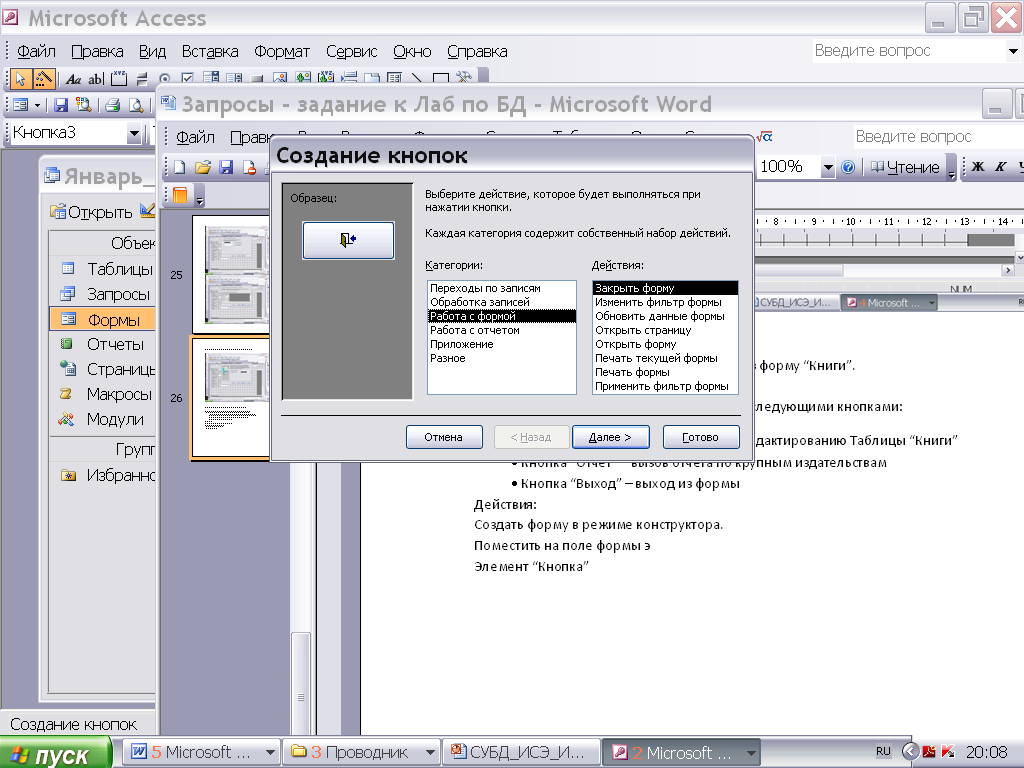
Task: Select Отчеты in Access objects list
Action: point(104,344)
